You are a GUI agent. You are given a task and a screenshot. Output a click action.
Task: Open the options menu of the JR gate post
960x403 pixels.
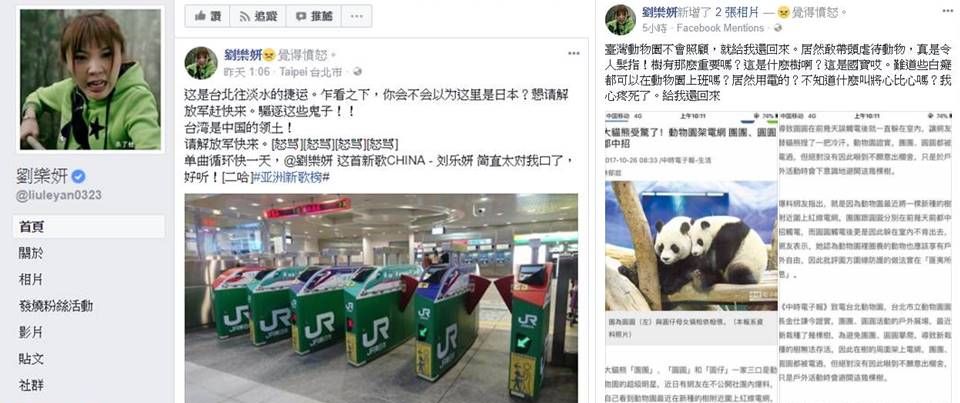[573, 54]
